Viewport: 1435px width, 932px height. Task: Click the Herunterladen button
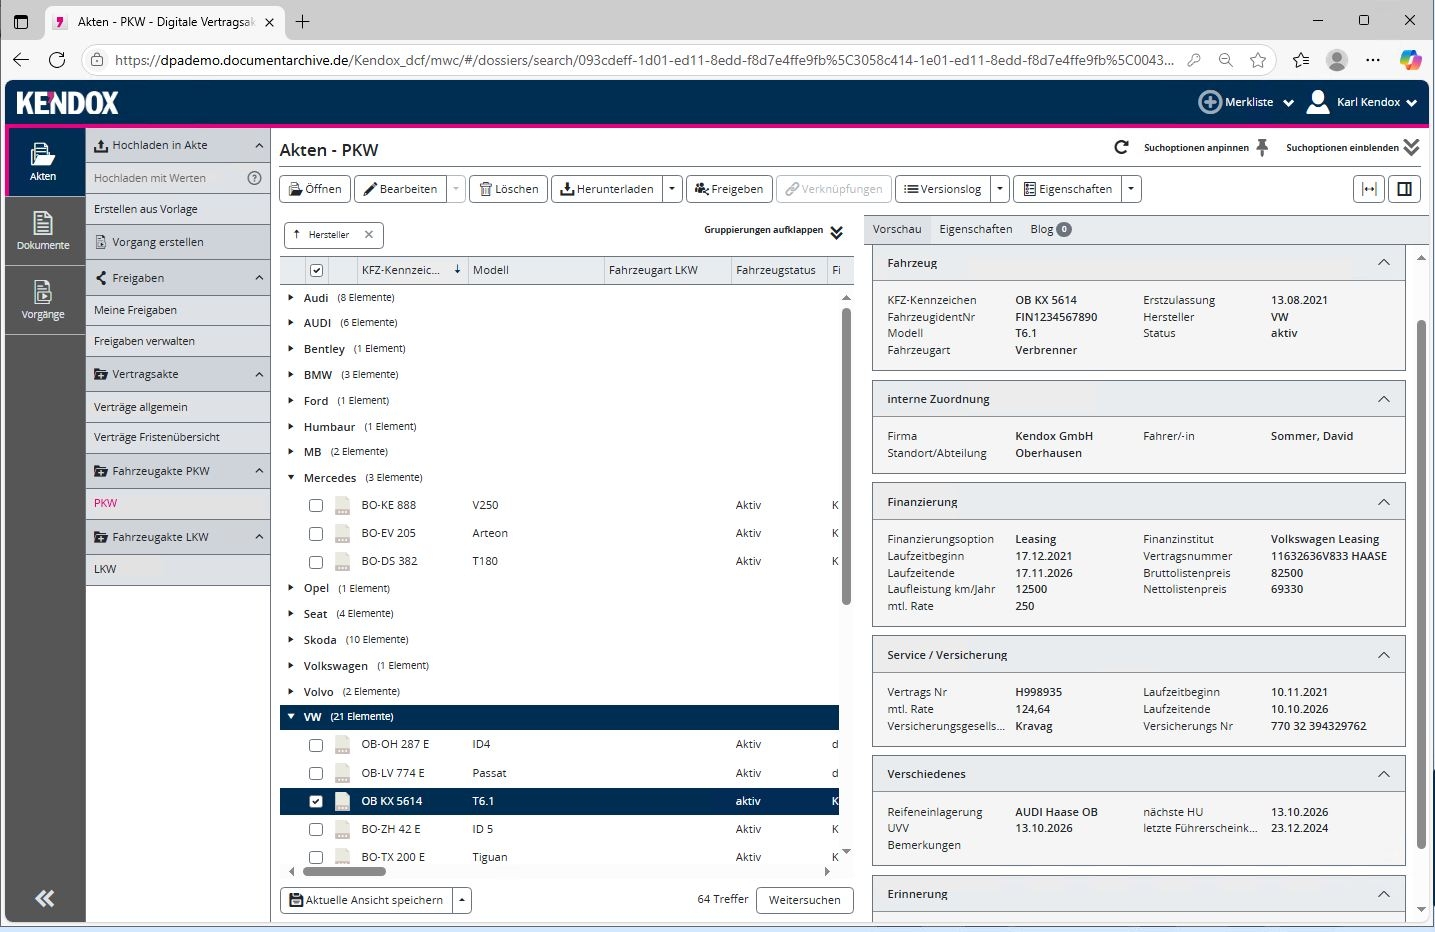coord(606,189)
